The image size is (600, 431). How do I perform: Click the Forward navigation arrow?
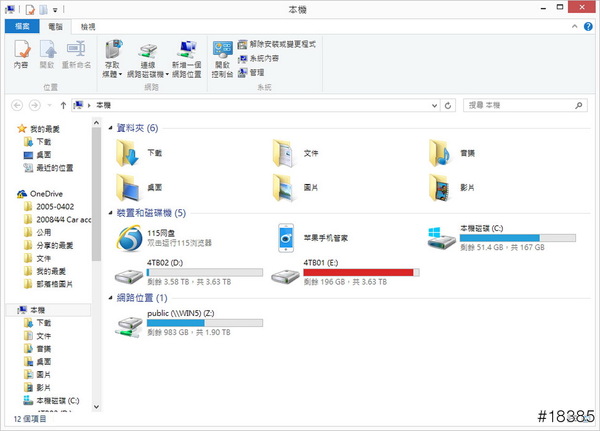[x=34, y=105]
